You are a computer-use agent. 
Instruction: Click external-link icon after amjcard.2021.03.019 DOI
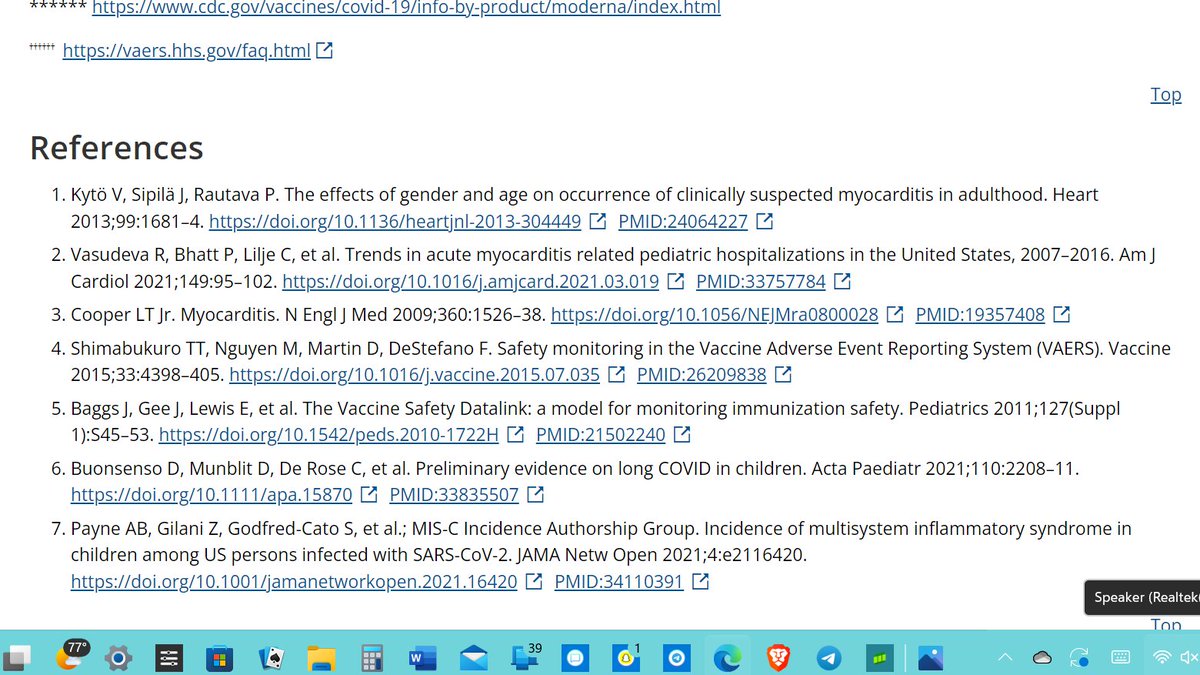pos(675,281)
